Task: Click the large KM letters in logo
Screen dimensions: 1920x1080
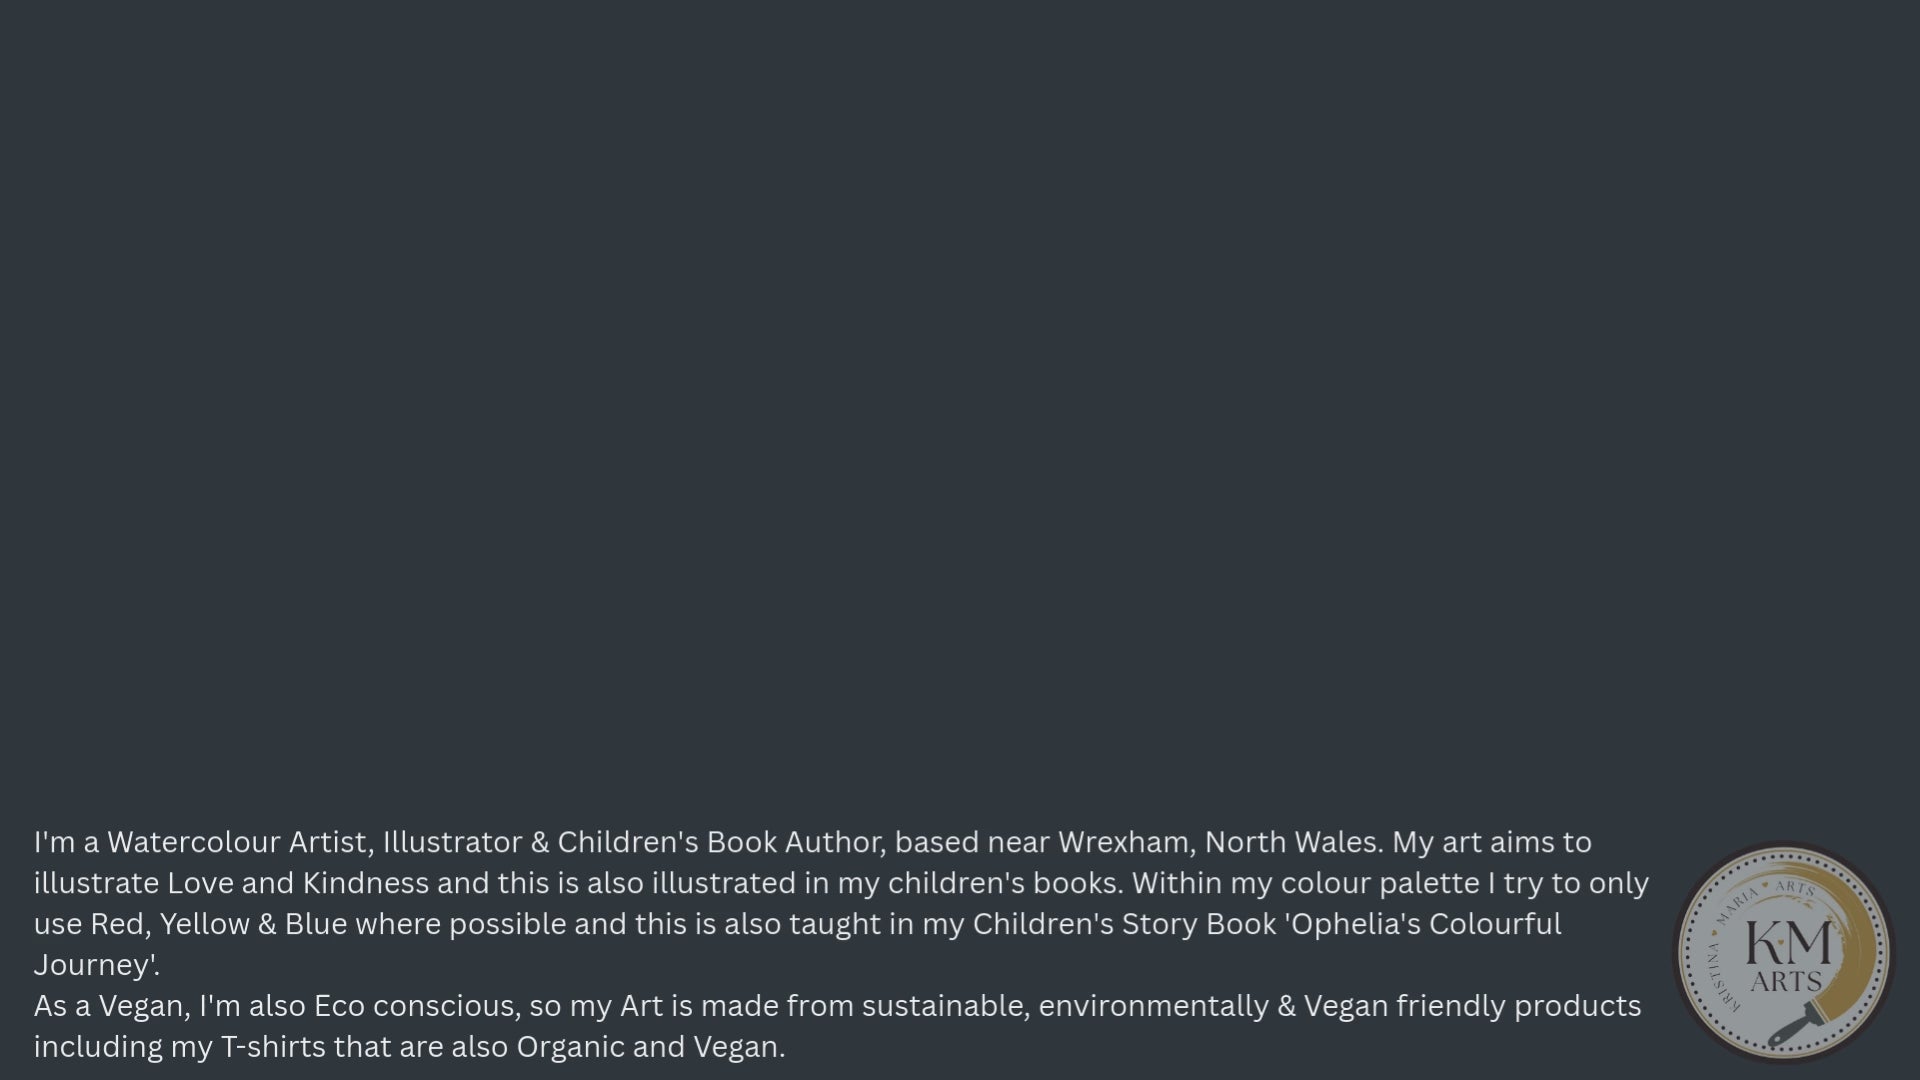Action: [x=1789, y=942]
